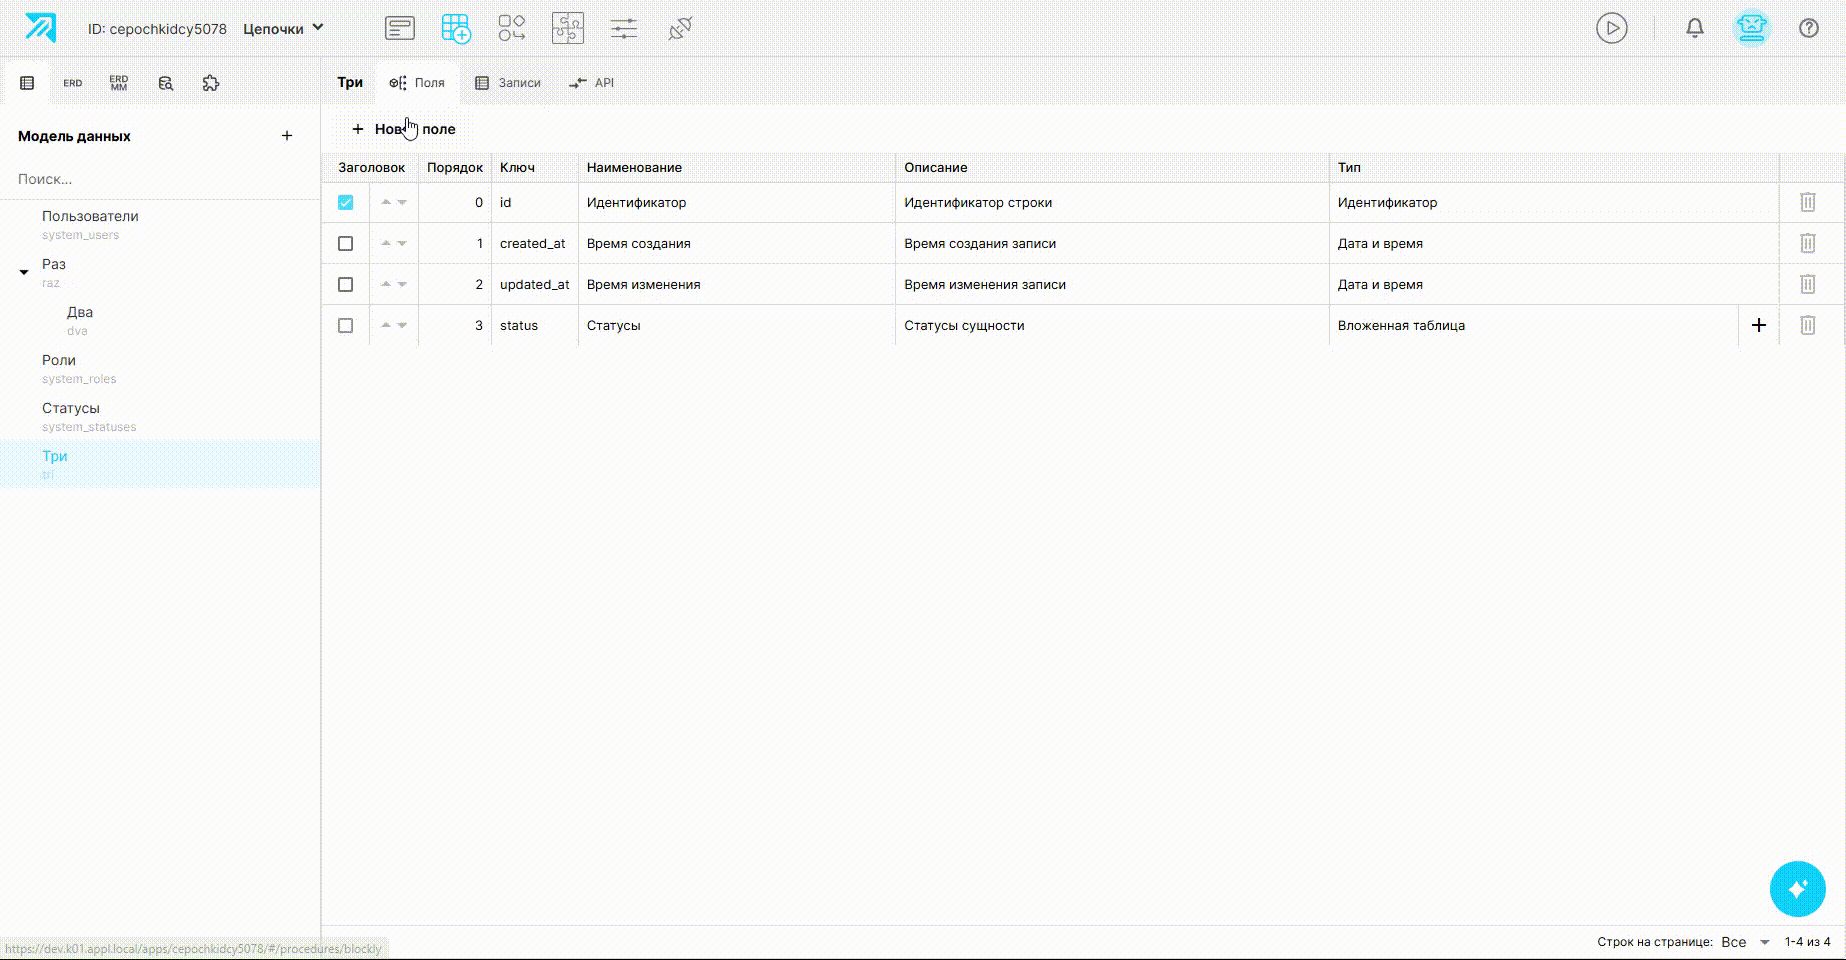Open the sliders settings icon in top toolbar
The width and height of the screenshot is (1846, 960).
tap(624, 28)
